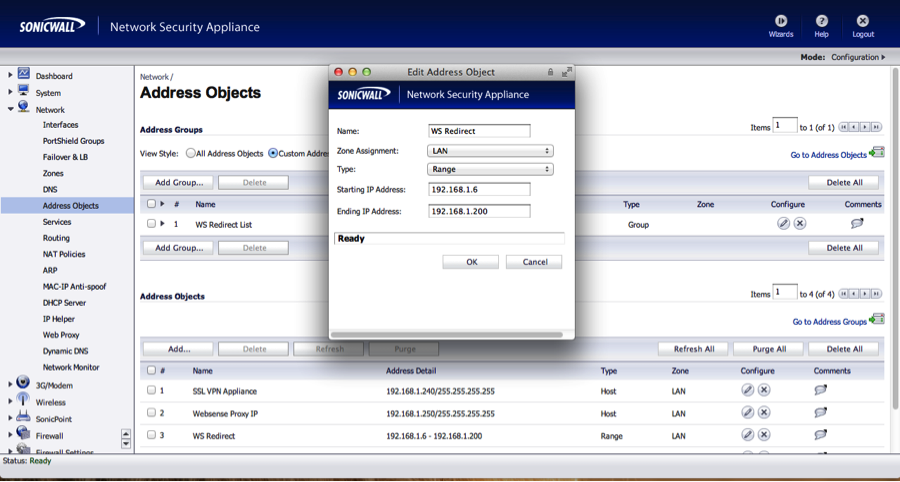Edit SSL VPN Appliance with pencil icon
900x482 pixels.
pos(747,390)
